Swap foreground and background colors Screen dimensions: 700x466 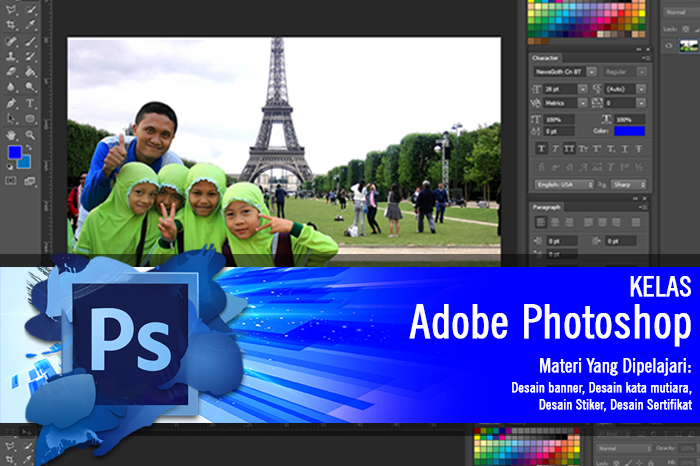(x=29, y=148)
